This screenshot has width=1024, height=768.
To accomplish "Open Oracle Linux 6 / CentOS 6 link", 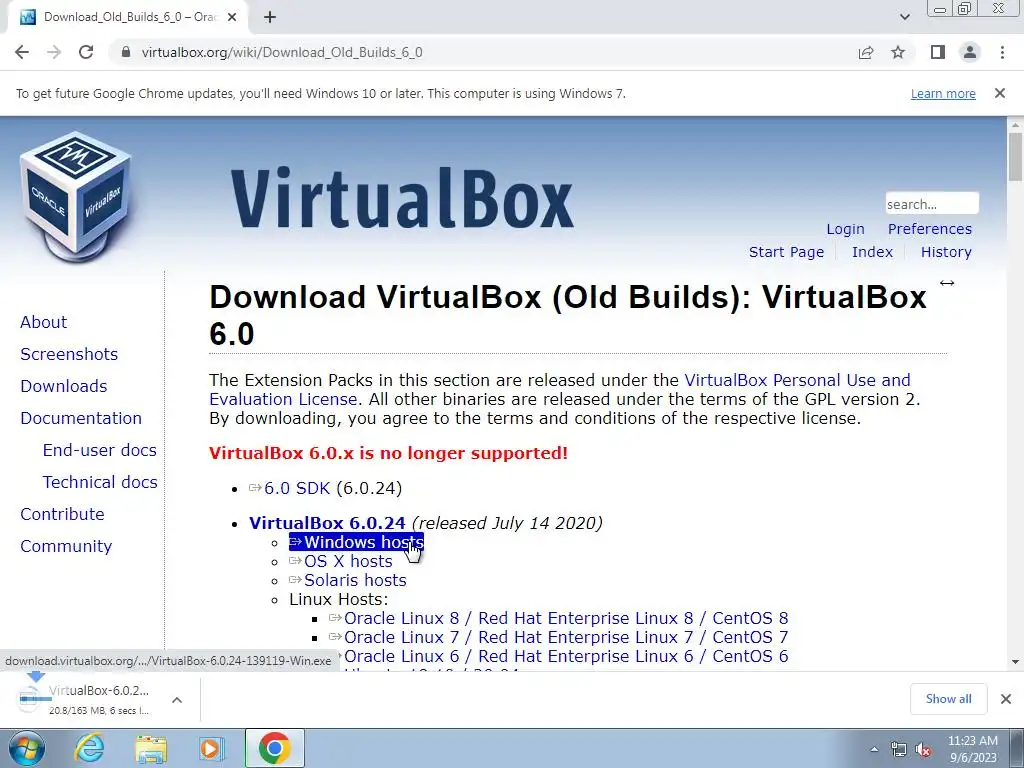I will coord(566,656).
